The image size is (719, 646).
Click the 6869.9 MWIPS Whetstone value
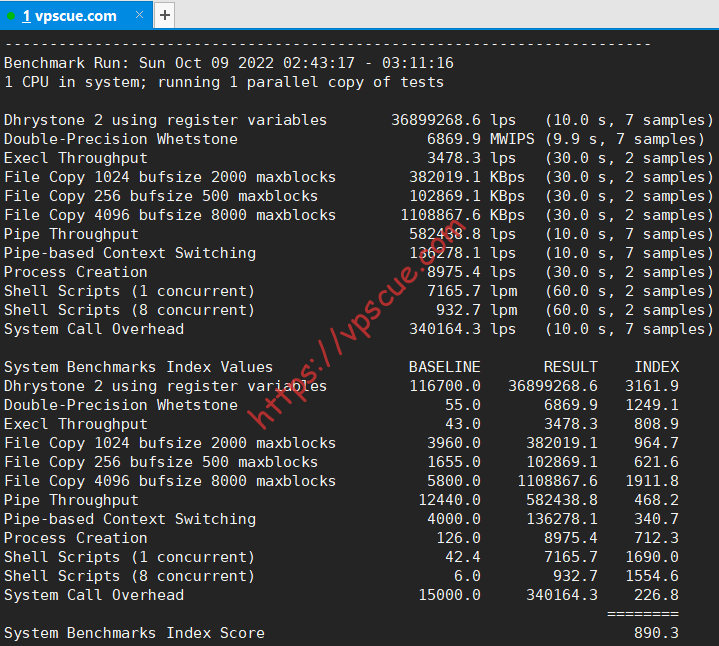[x=481, y=139]
